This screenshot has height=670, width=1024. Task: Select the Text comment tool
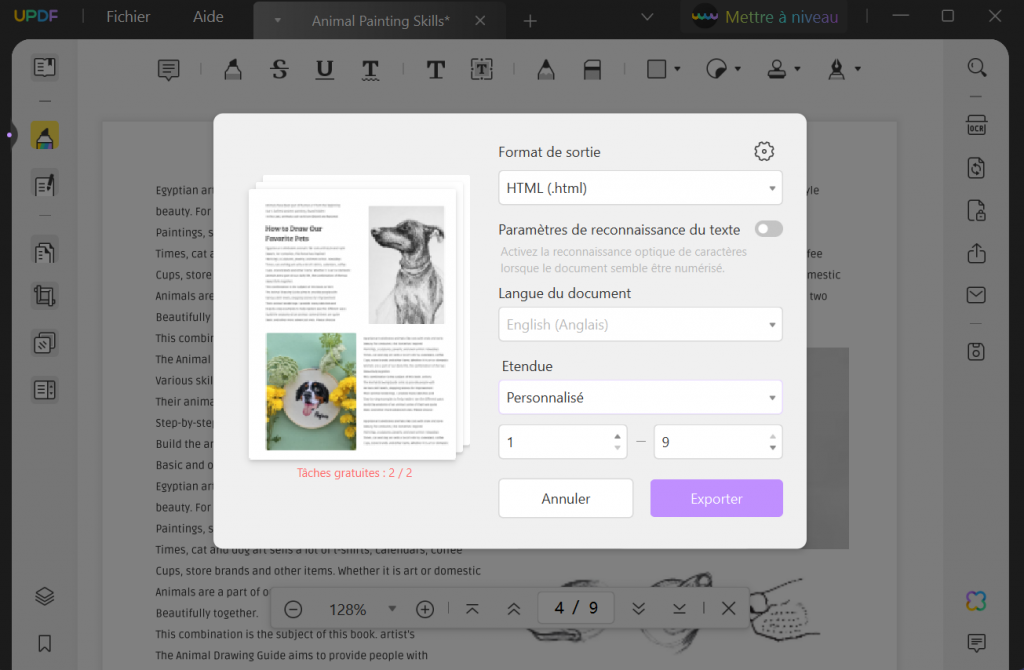coord(436,69)
